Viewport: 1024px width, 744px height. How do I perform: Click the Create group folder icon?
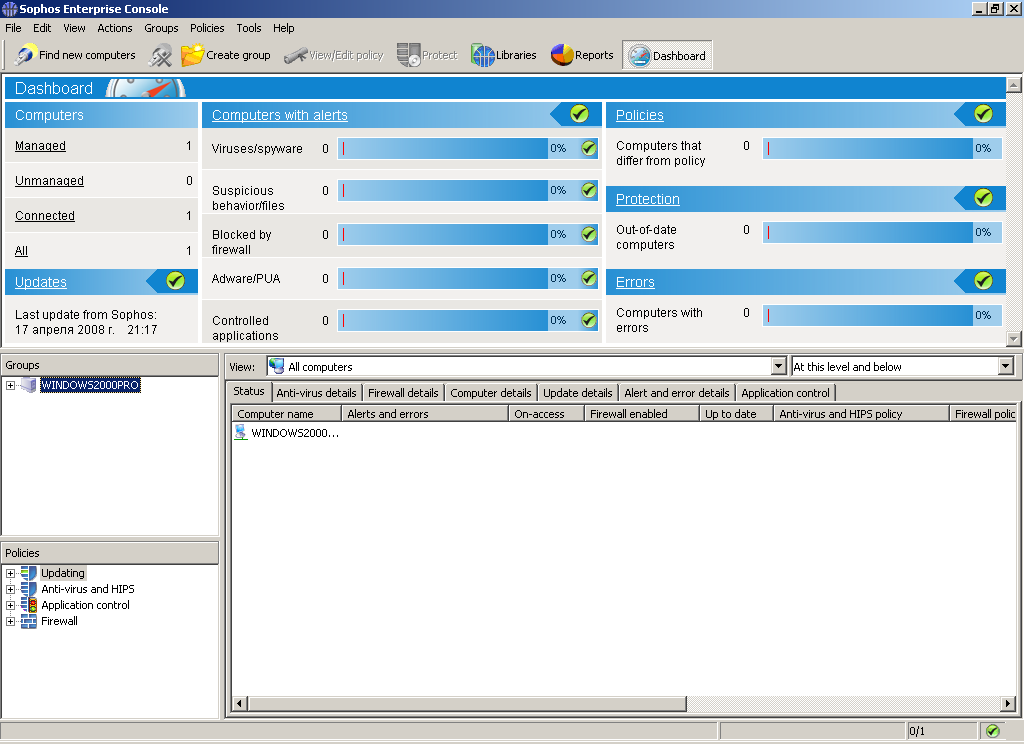coord(192,55)
